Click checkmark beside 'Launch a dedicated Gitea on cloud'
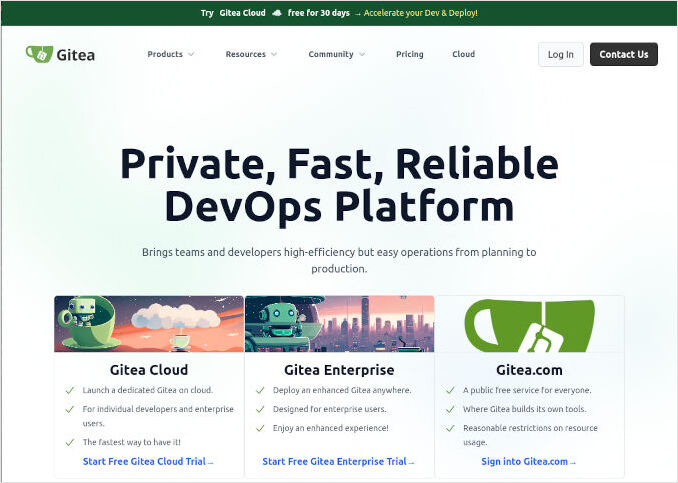This screenshot has width=678, height=483. [x=69, y=390]
